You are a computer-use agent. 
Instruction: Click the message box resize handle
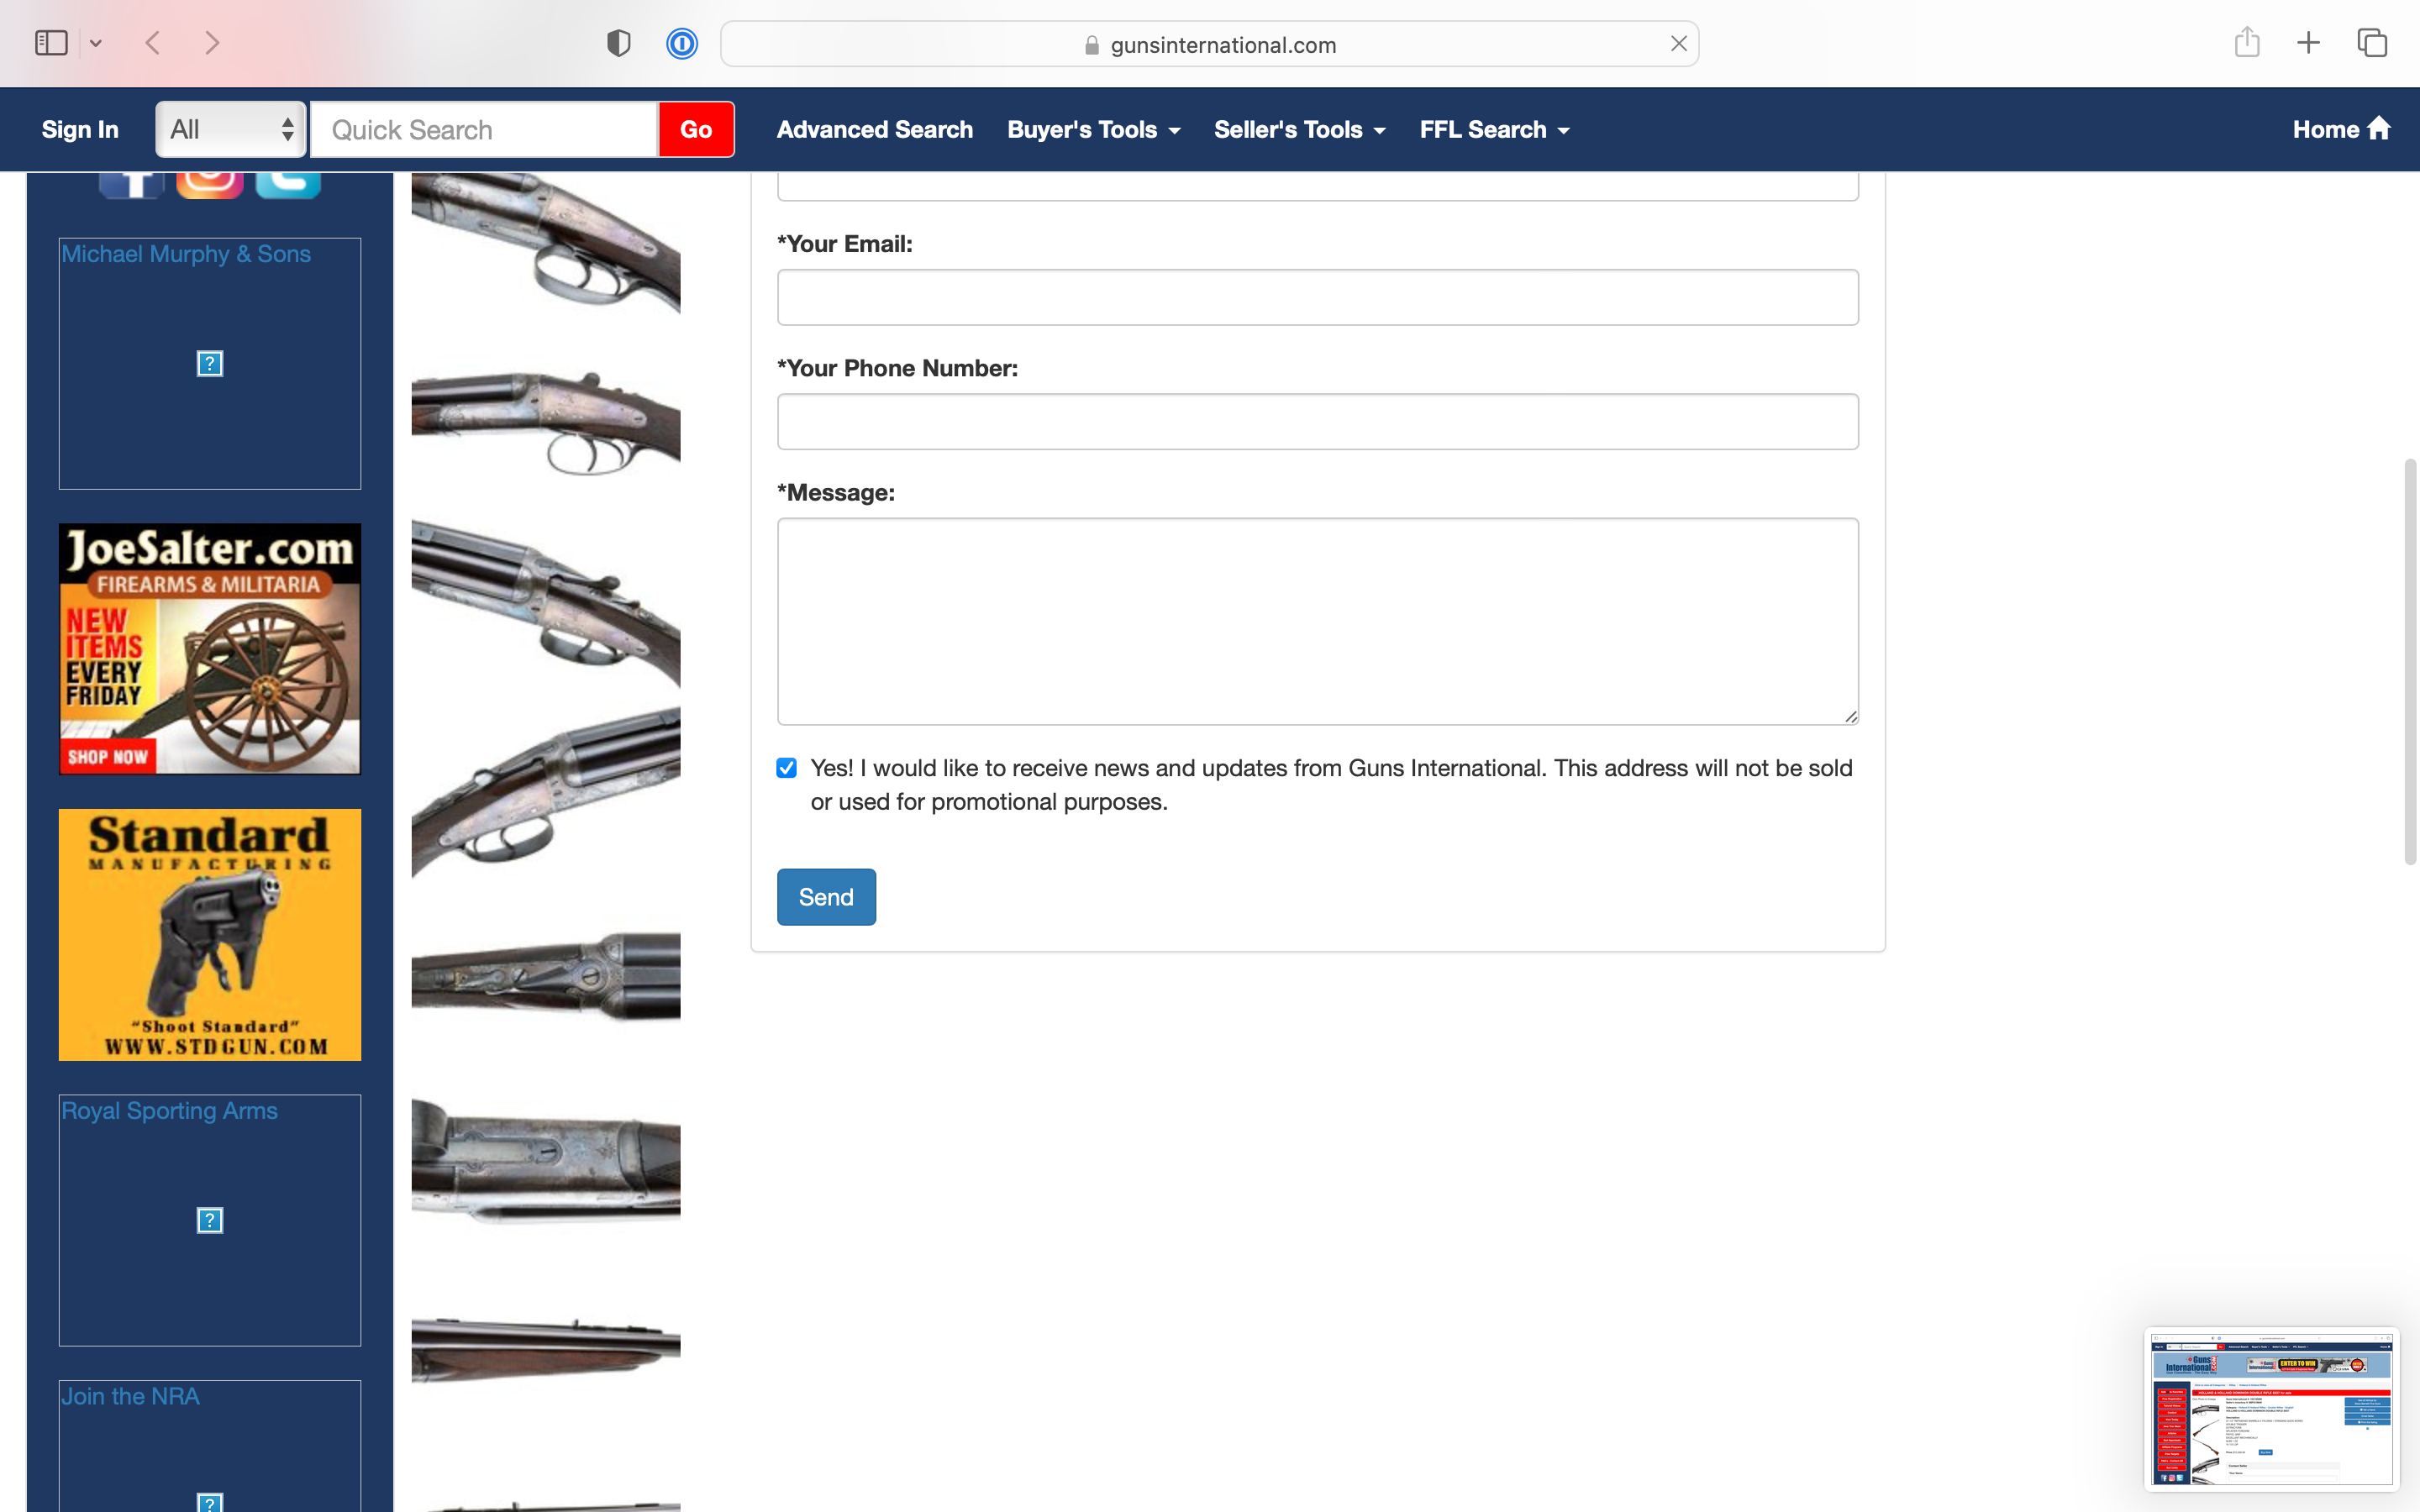click(x=1851, y=716)
